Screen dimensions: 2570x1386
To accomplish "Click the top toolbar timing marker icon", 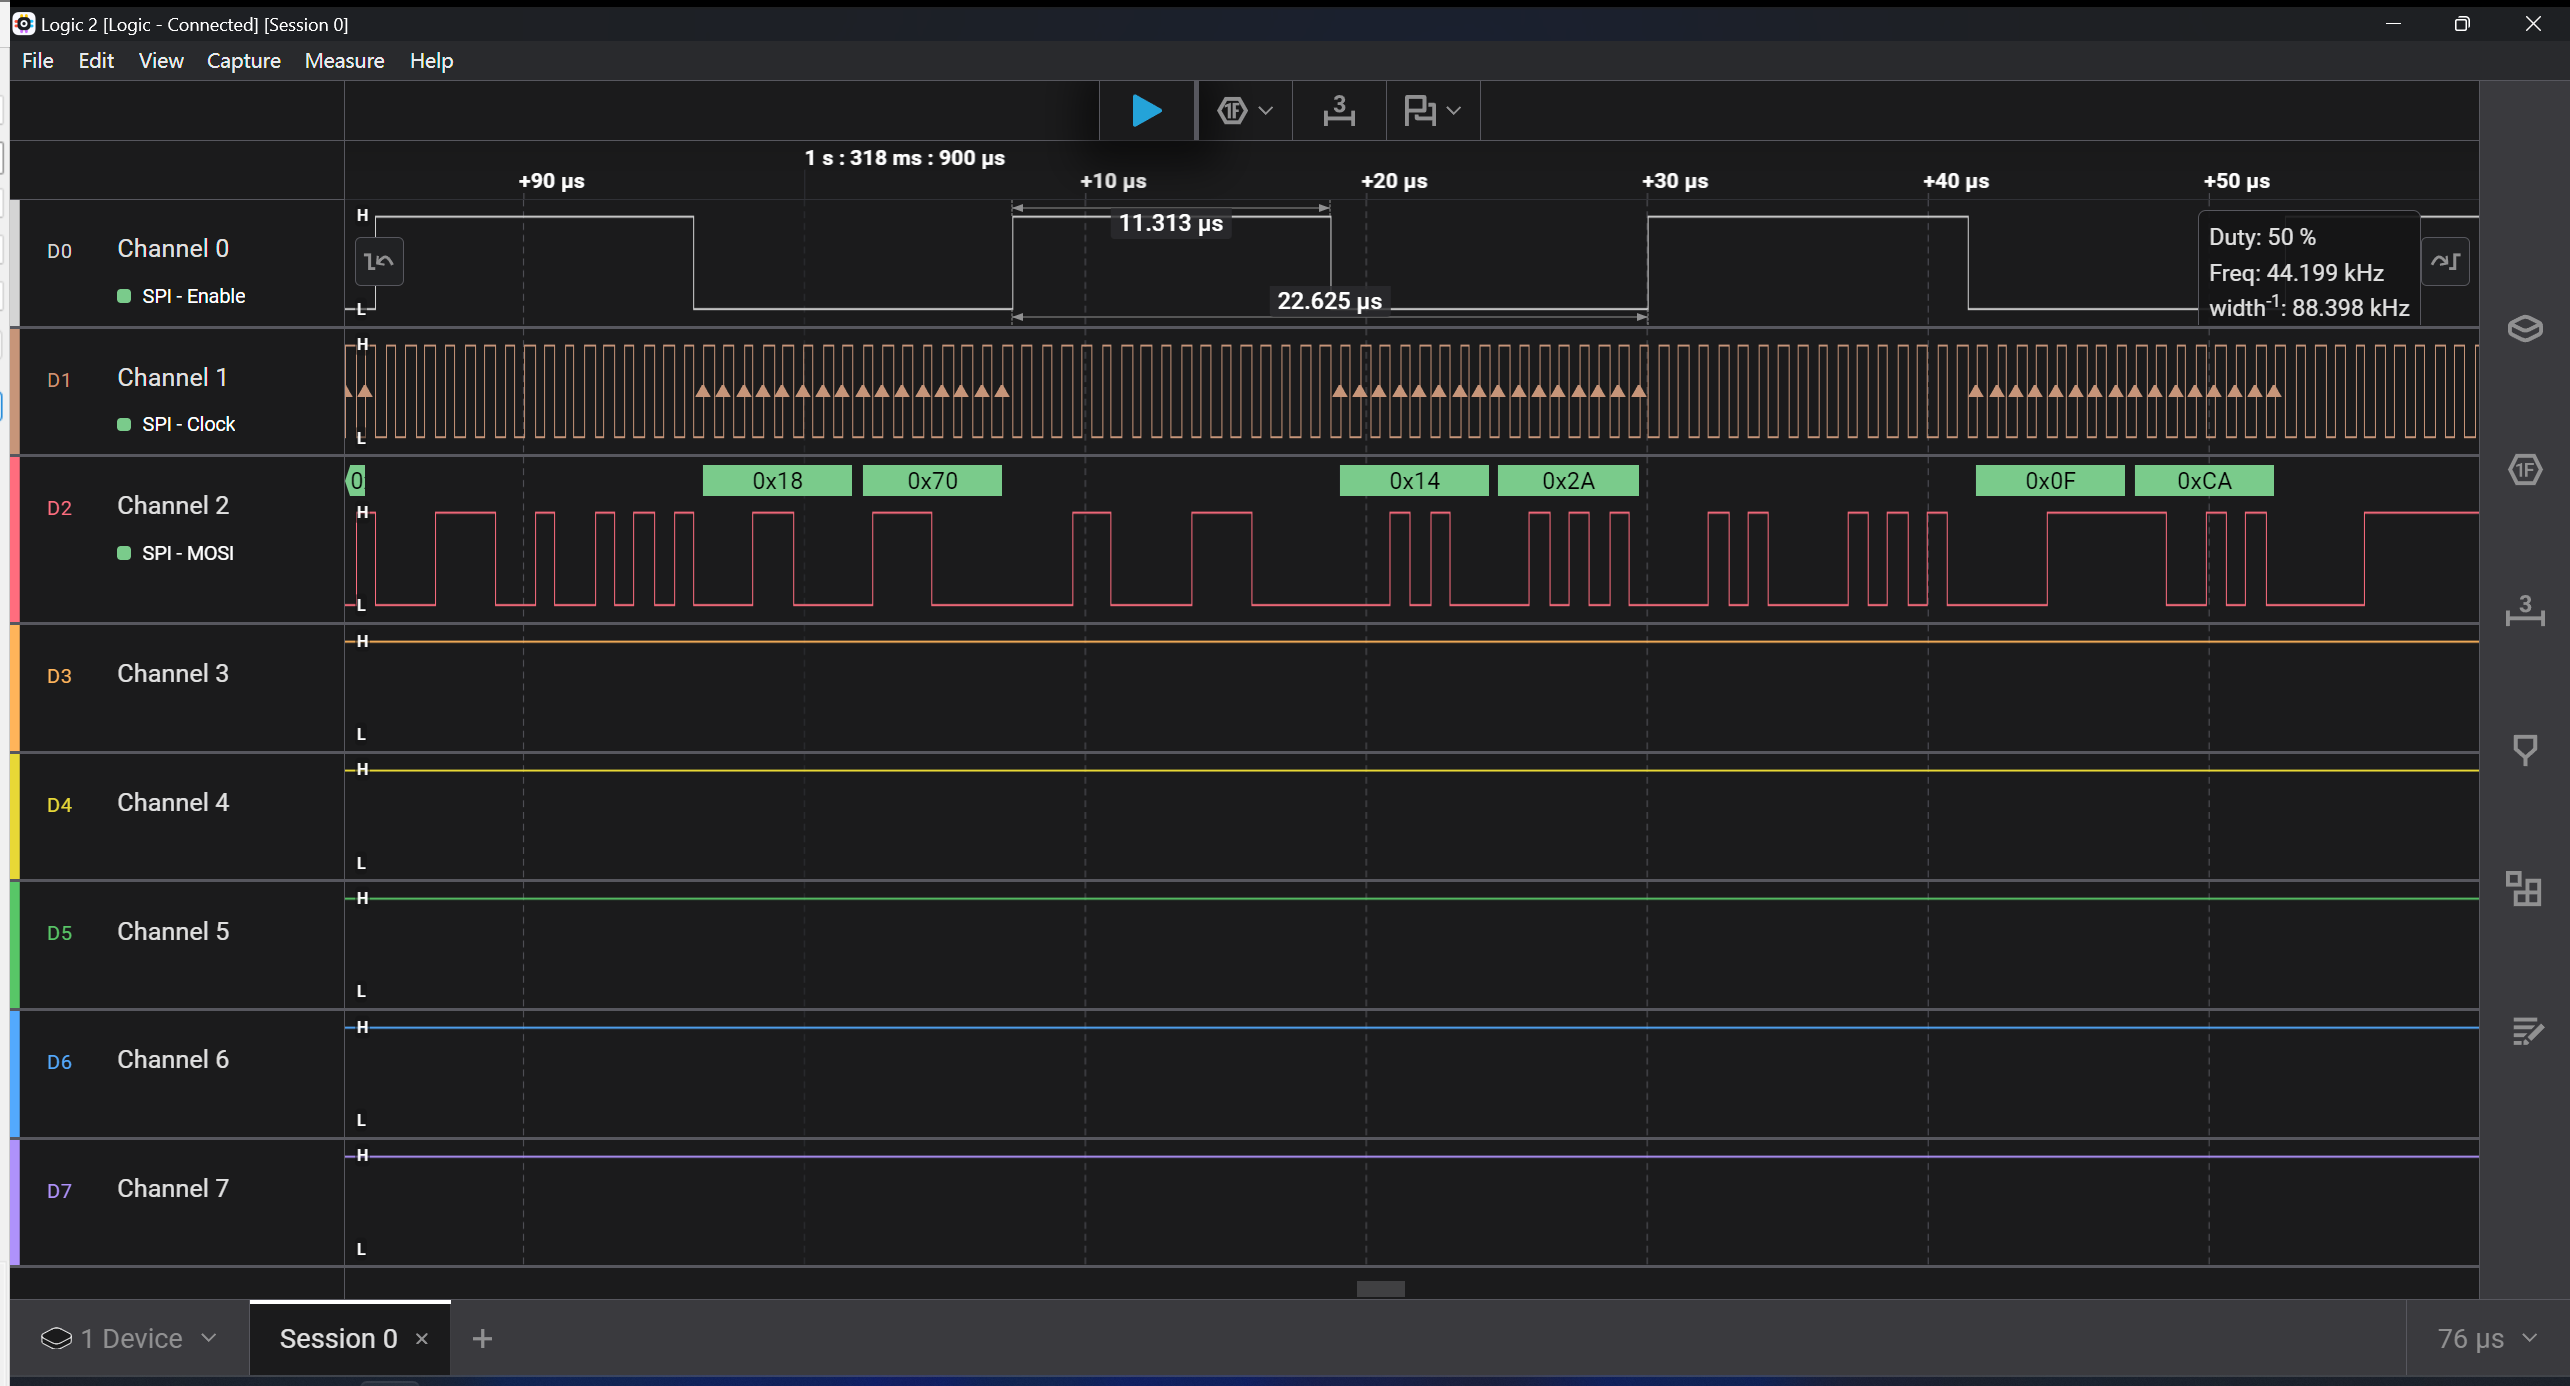I will point(1338,110).
